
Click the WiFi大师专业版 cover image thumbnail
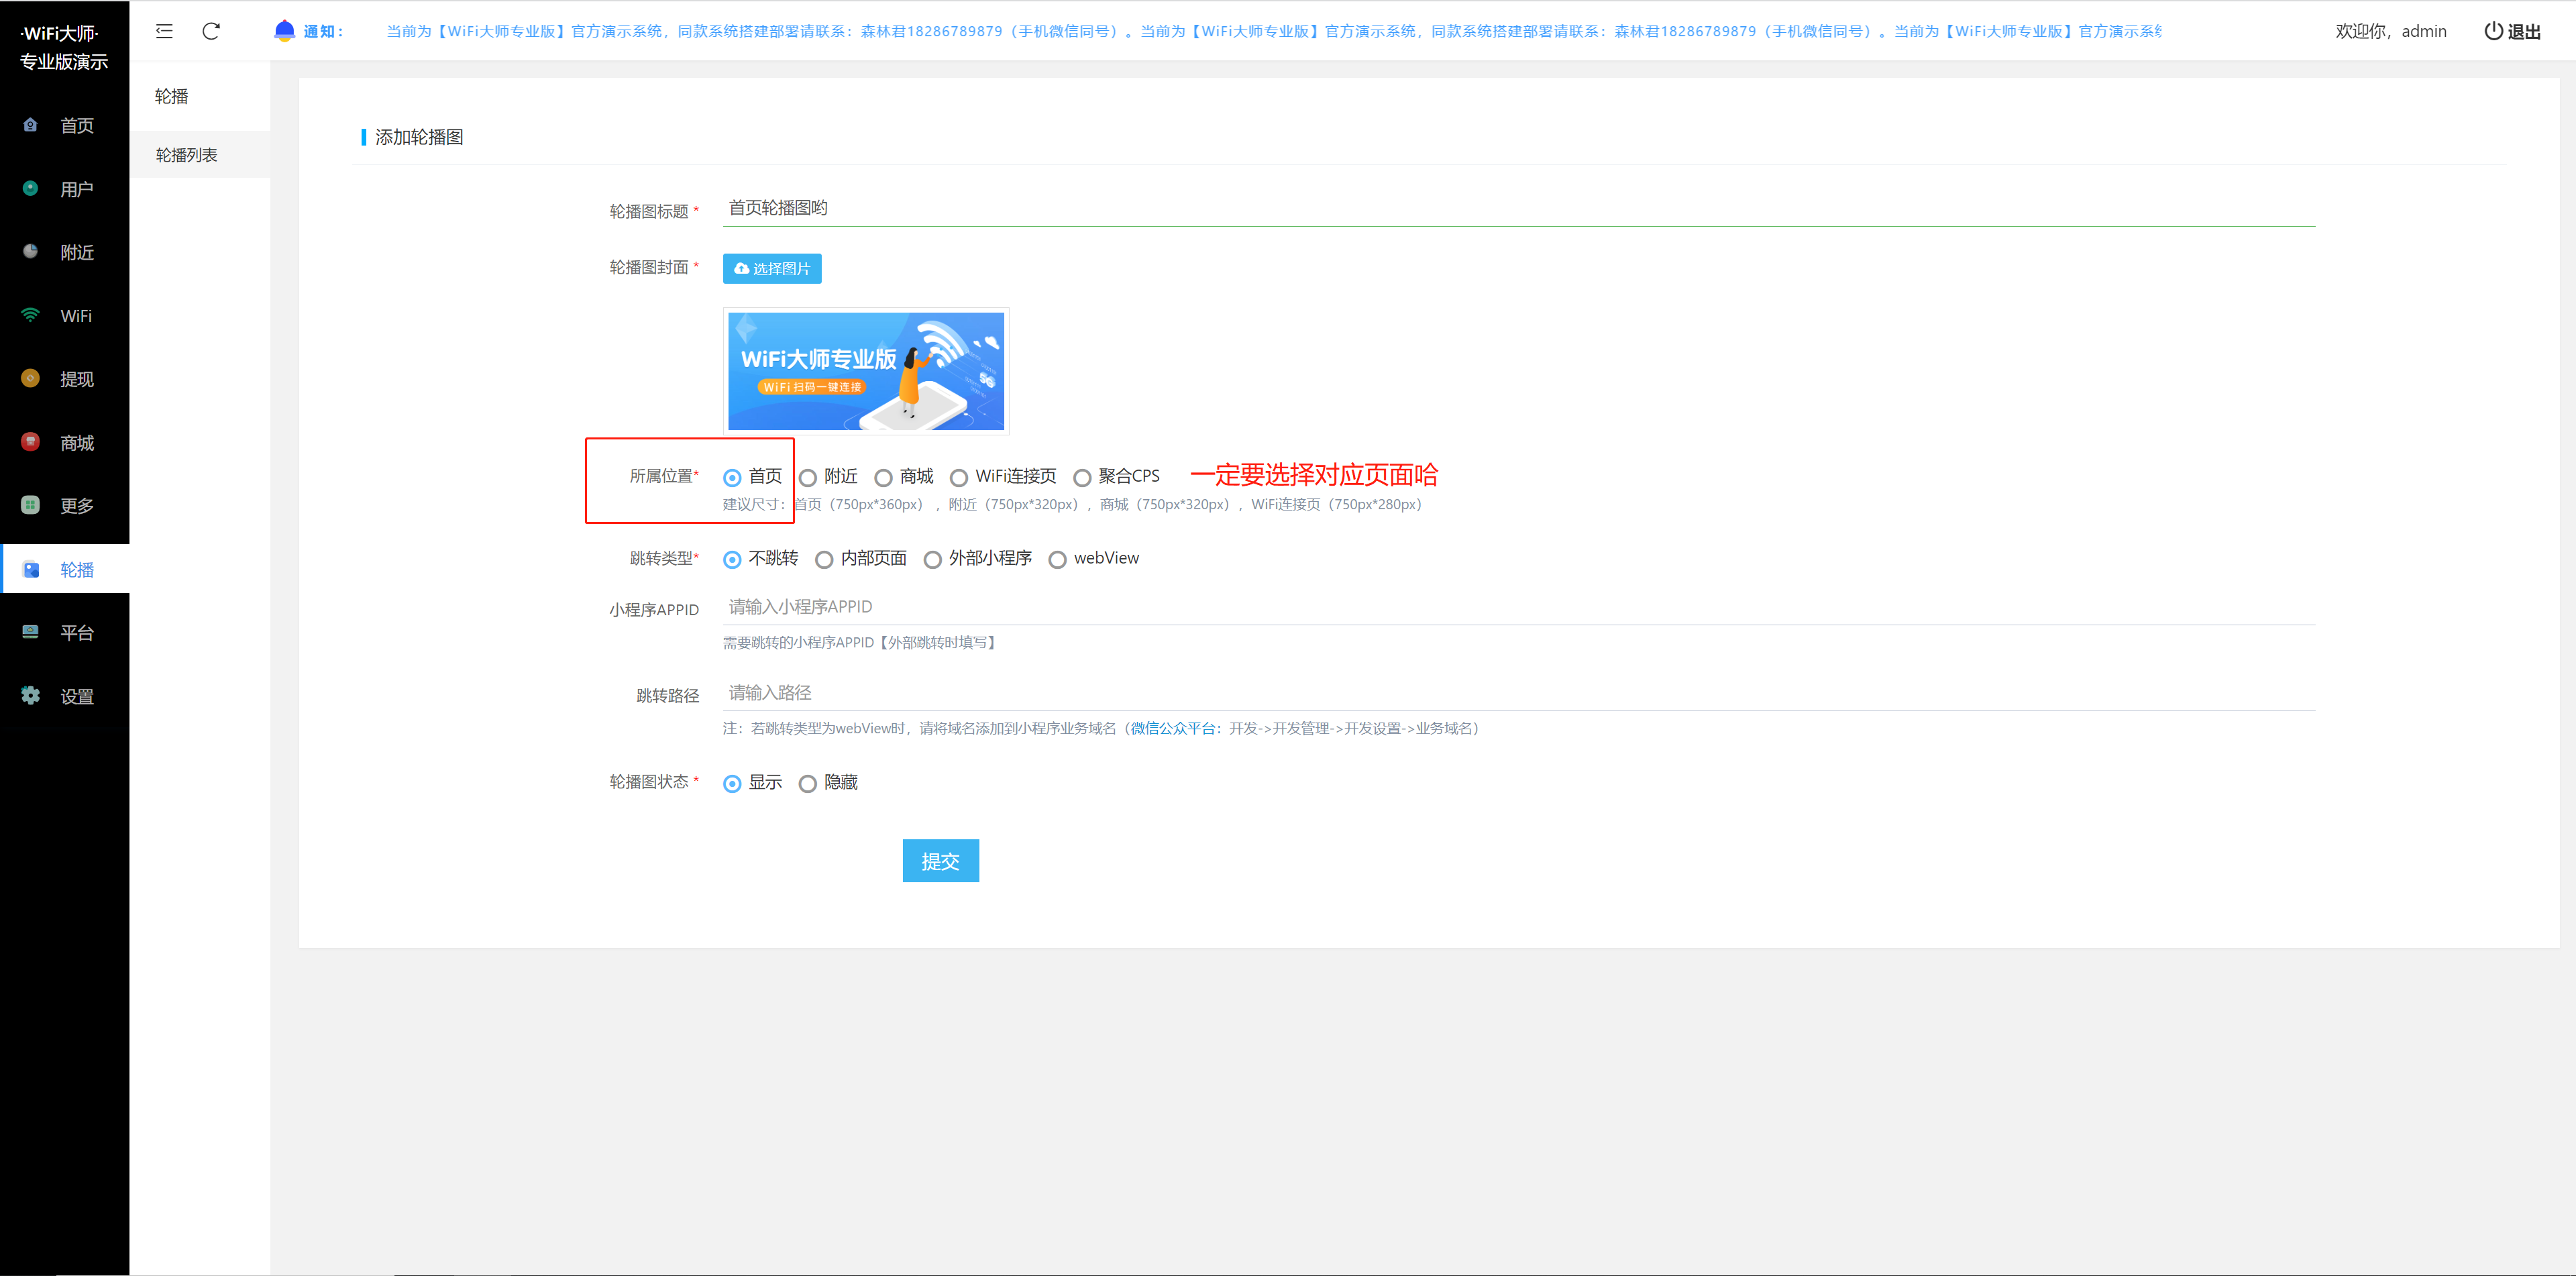pyautogui.click(x=866, y=371)
